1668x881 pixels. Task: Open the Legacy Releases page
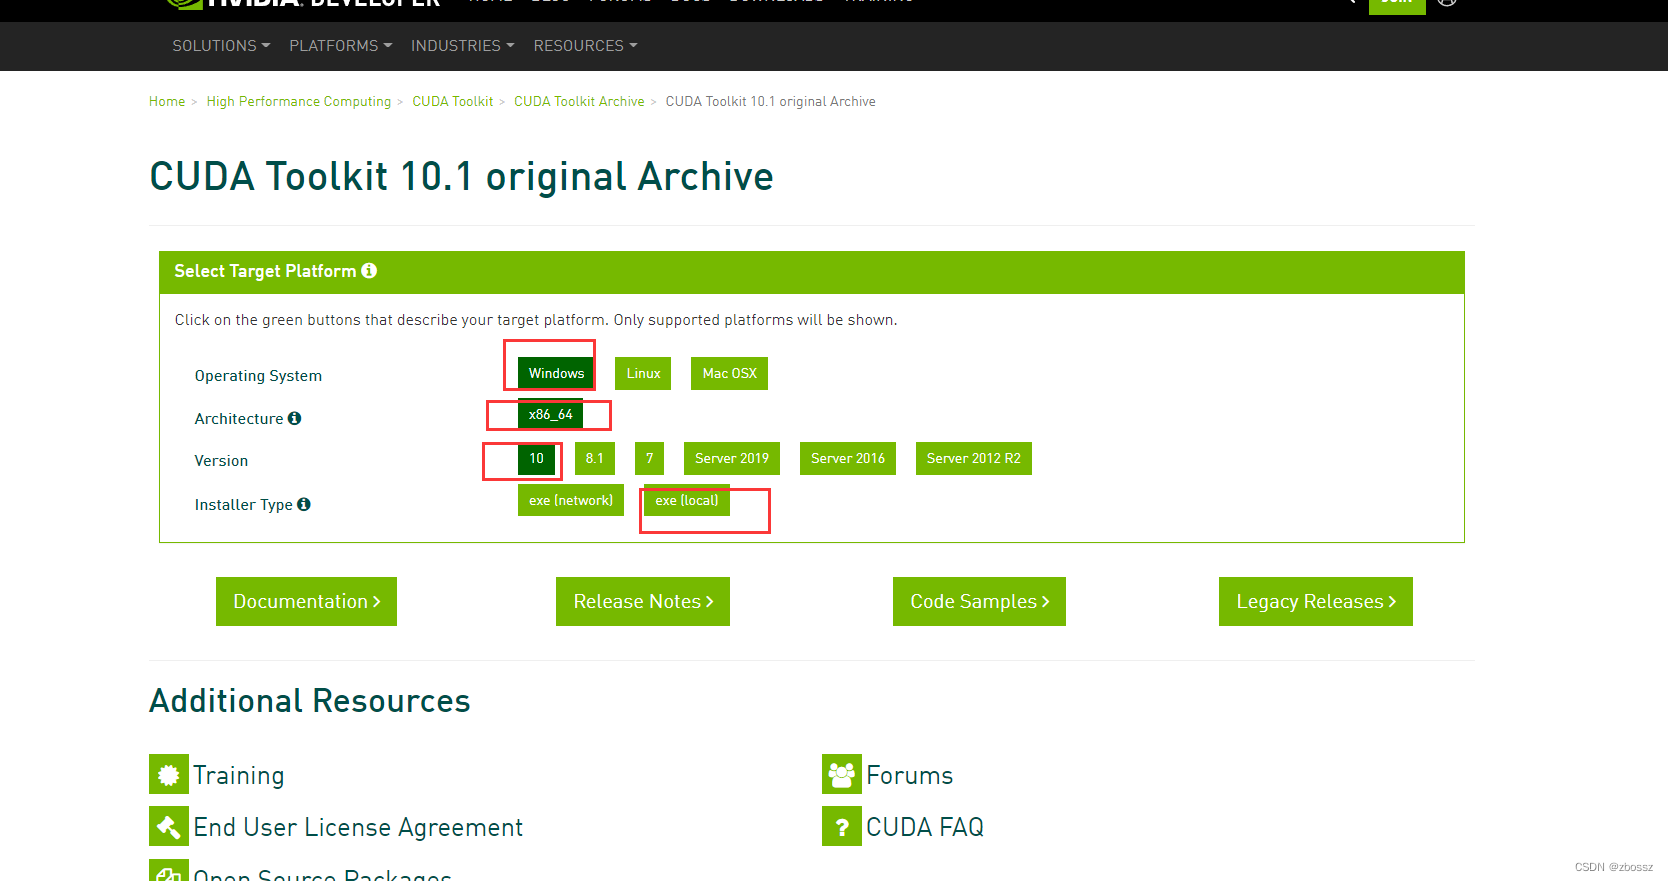pos(1315,601)
